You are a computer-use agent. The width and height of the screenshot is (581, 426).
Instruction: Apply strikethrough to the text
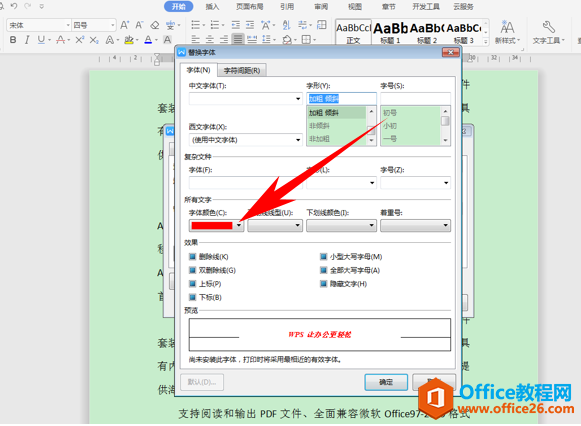pos(61,40)
